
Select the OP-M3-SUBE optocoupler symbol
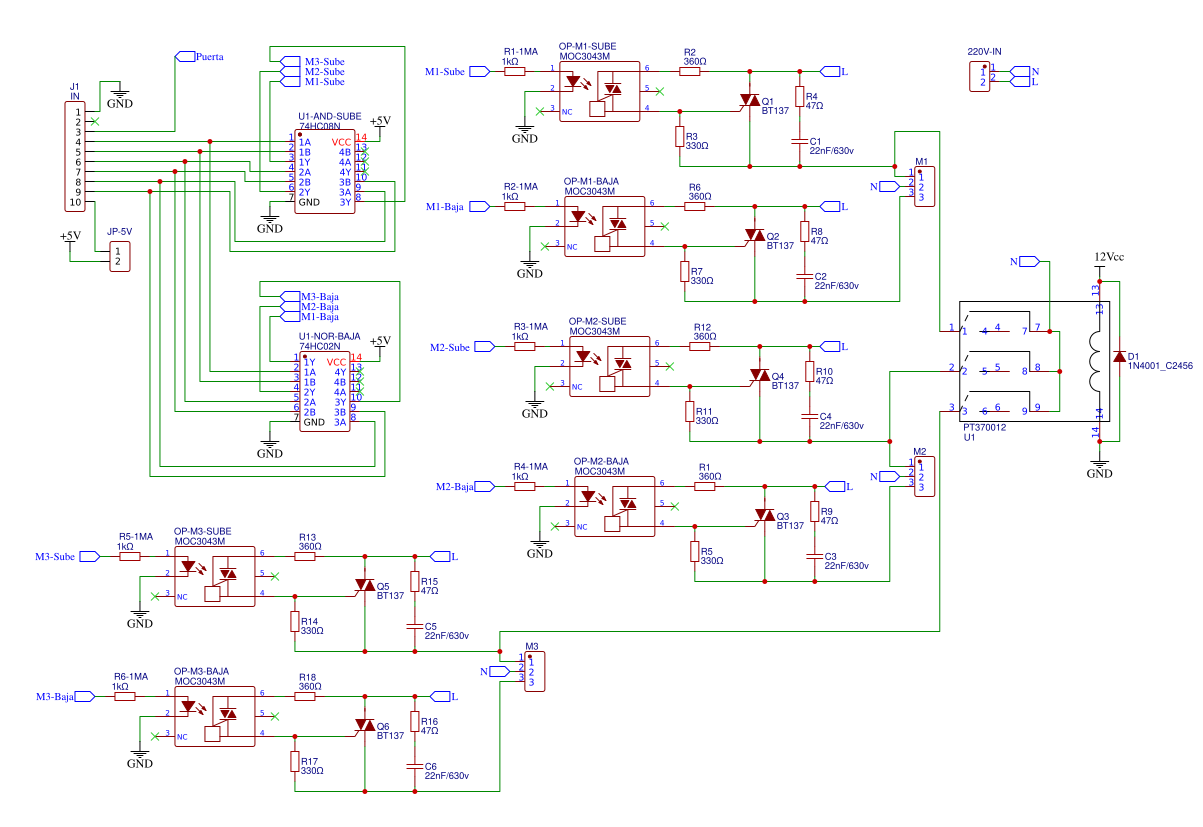point(215,575)
